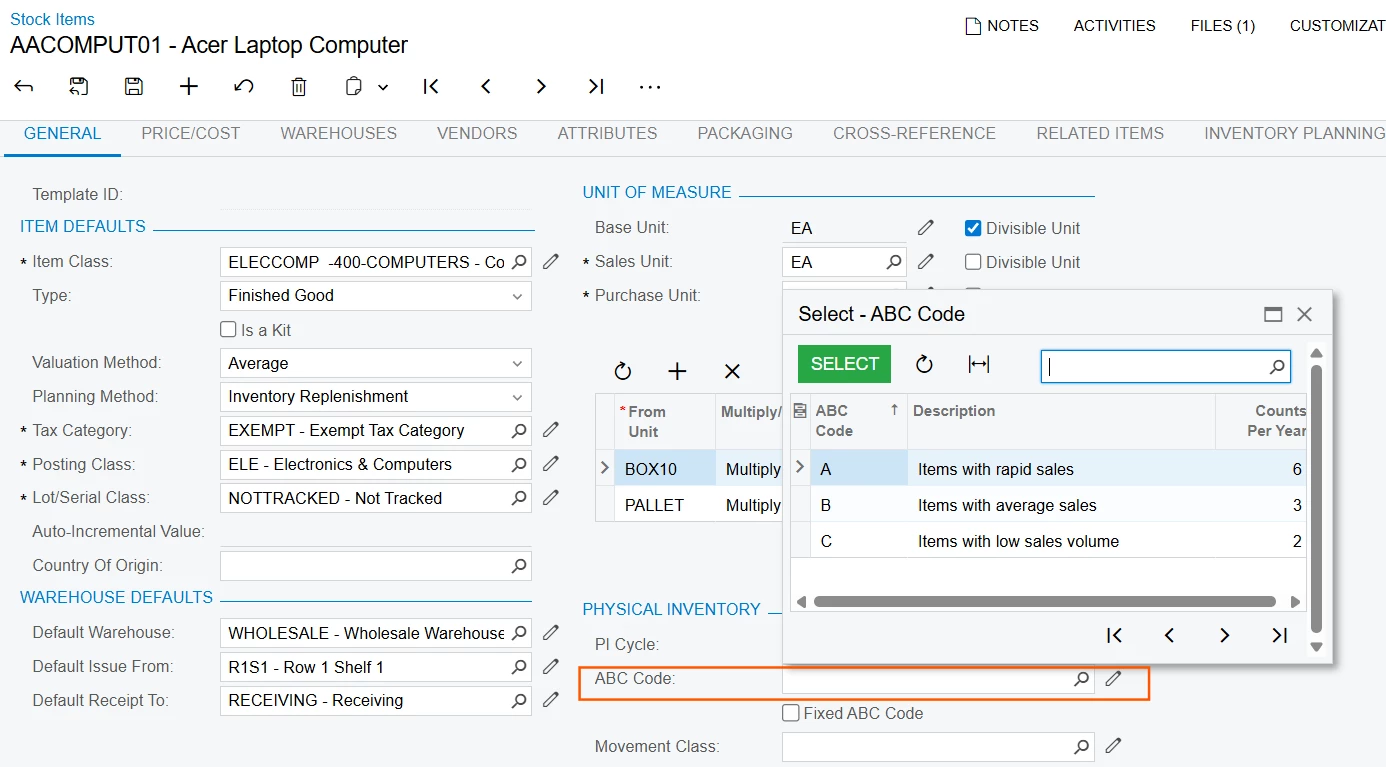
Task: Refresh the ABC Code selector list
Action: (924, 364)
